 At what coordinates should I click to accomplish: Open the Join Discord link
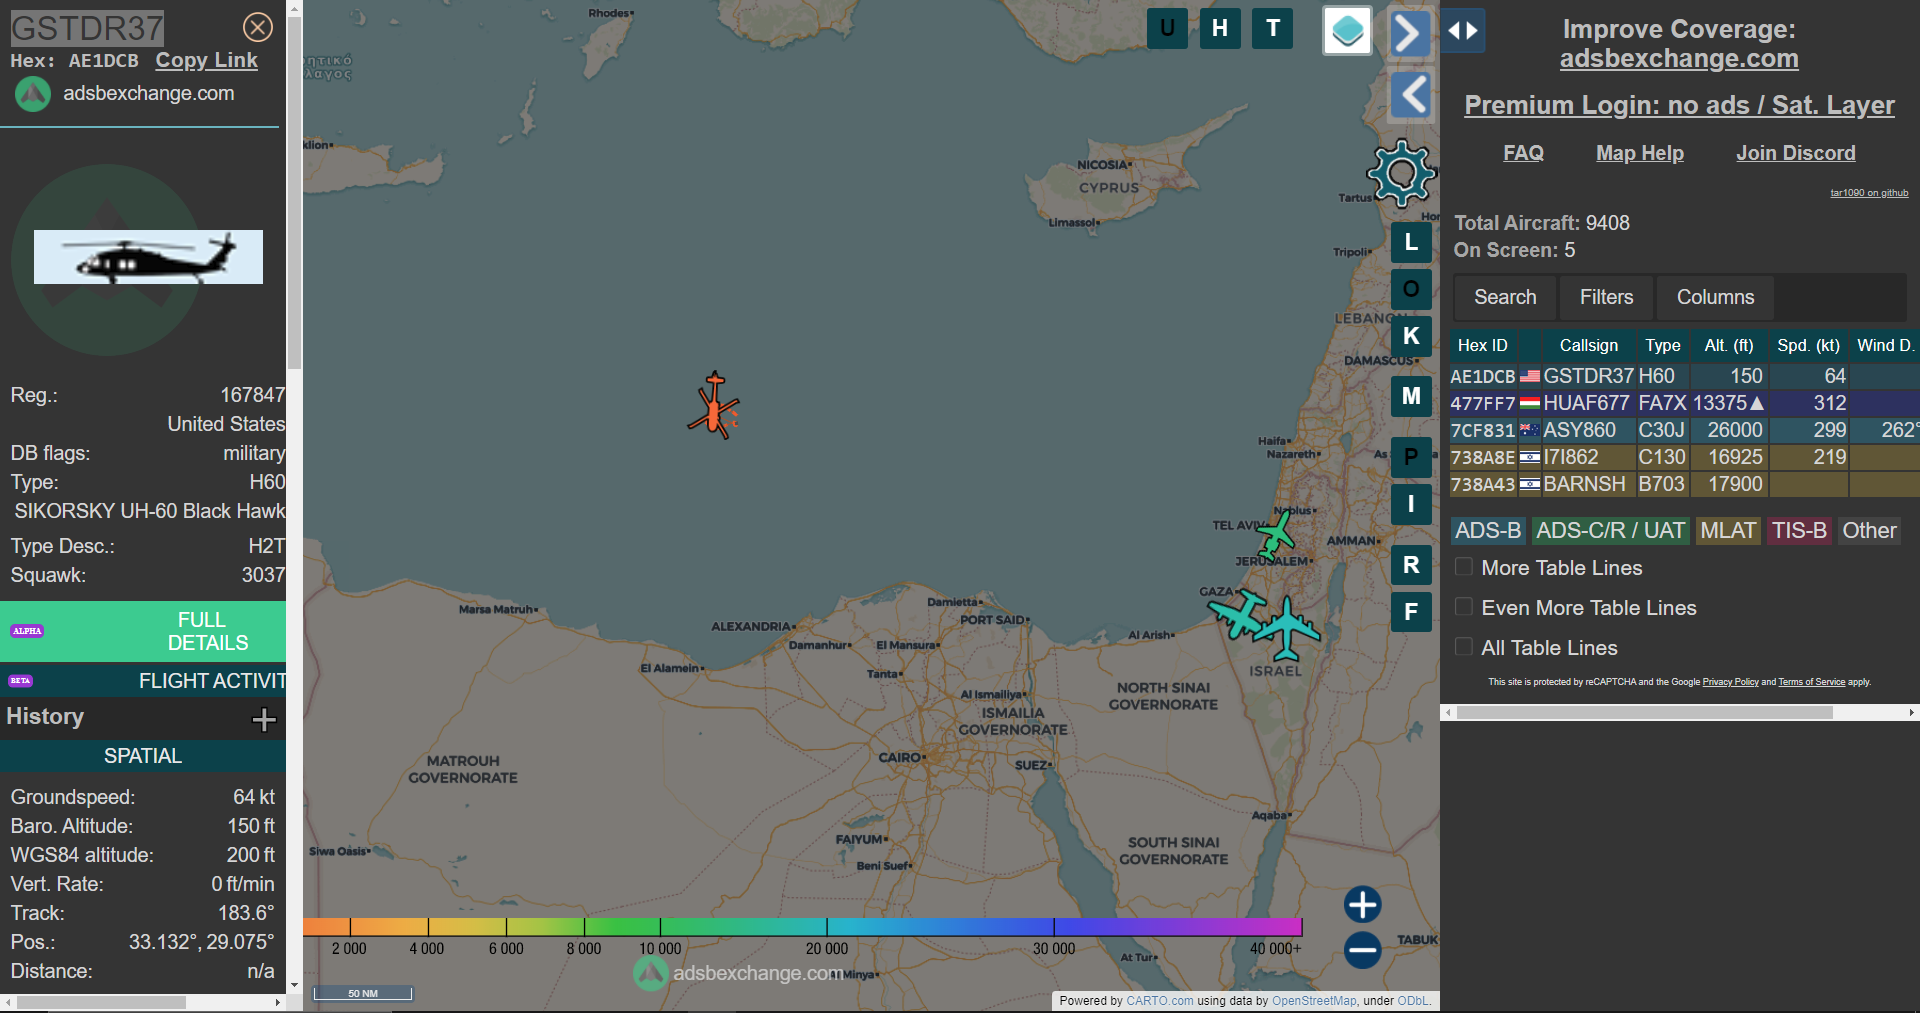point(1796,153)
